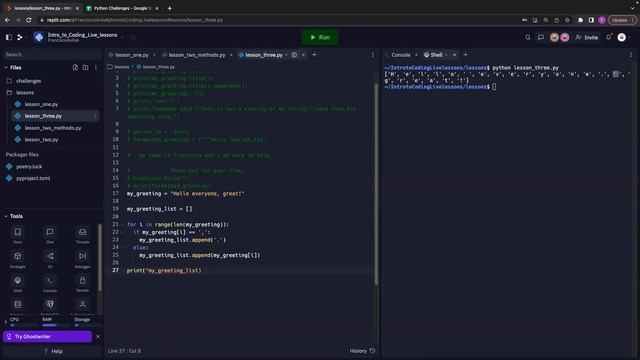
Task: Open pyproject.toml packager file
Action: tap(33, 178)
